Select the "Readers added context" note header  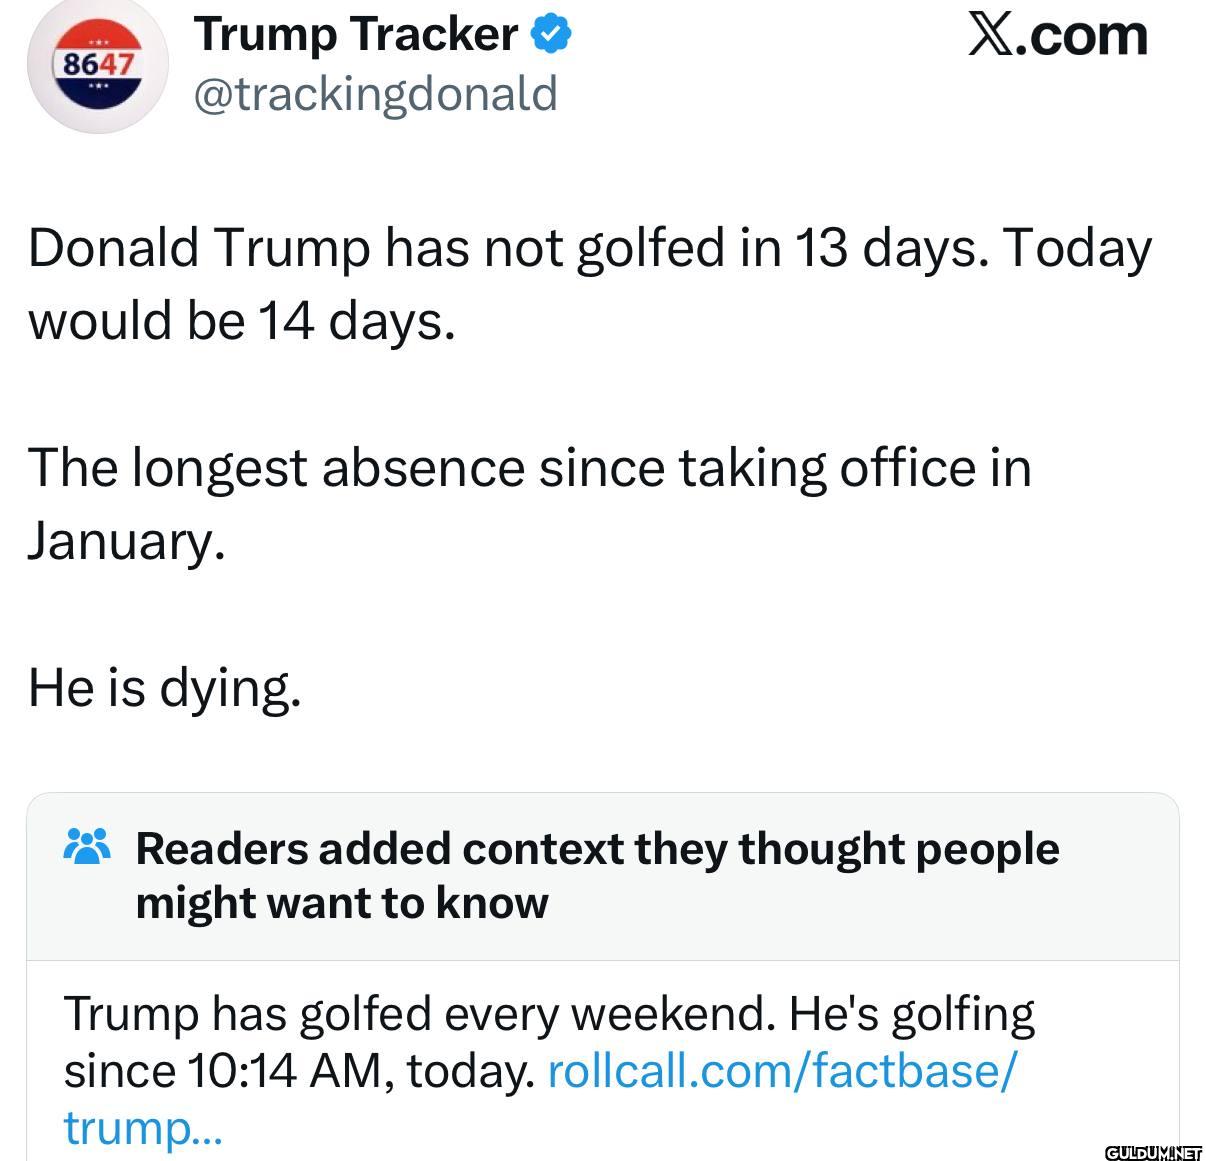coord(597,849)
